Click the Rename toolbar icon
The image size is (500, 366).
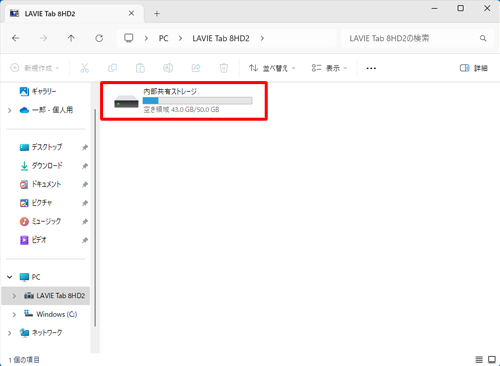point(168,68)
